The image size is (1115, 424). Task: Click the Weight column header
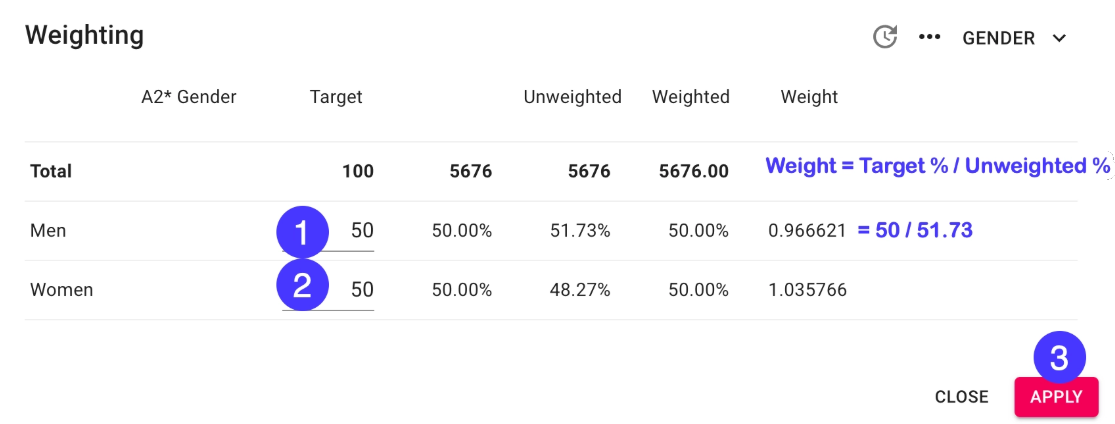(809, 97)
